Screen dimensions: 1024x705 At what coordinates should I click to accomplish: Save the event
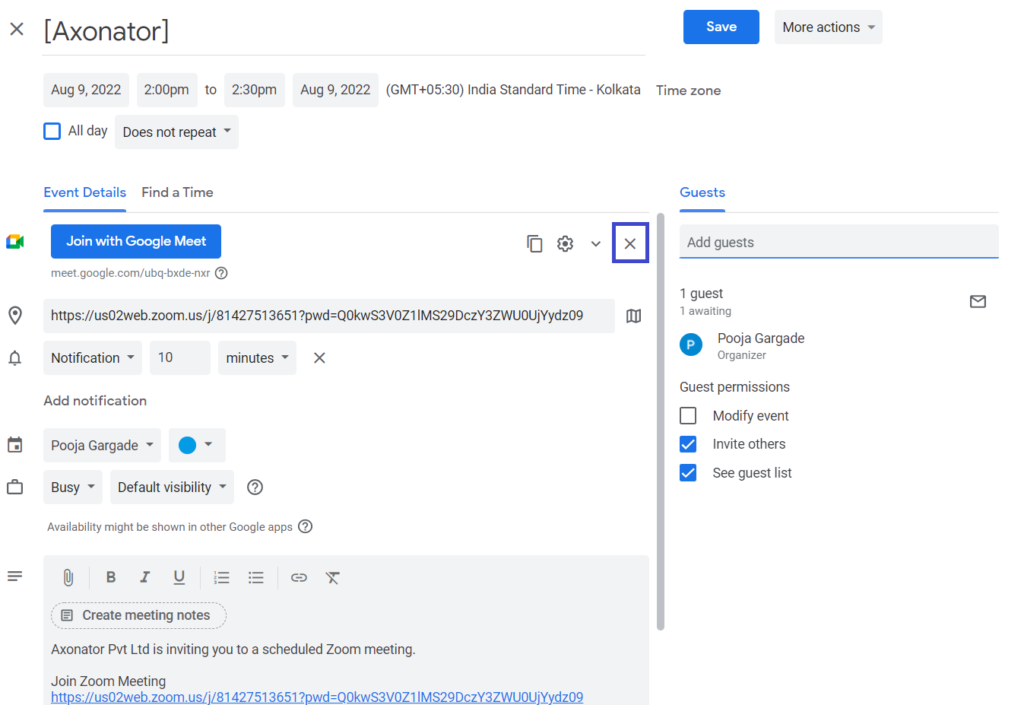click(721, 27)
